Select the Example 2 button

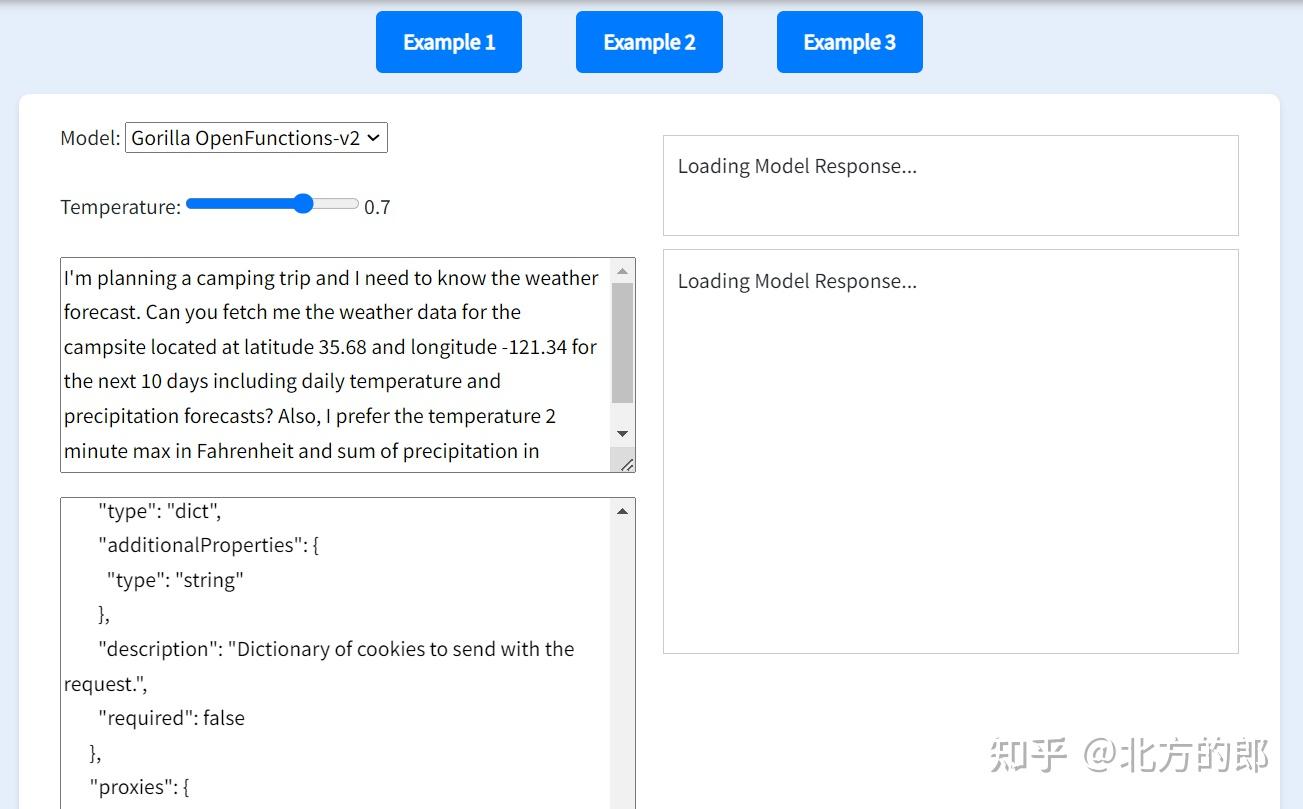[648, 41]
